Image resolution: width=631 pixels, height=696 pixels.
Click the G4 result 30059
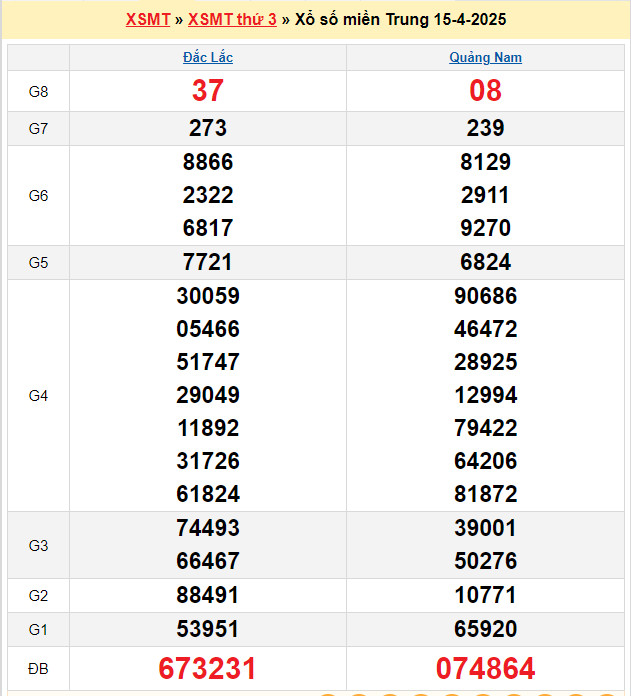pyautogui.click(x=208, y=296)
